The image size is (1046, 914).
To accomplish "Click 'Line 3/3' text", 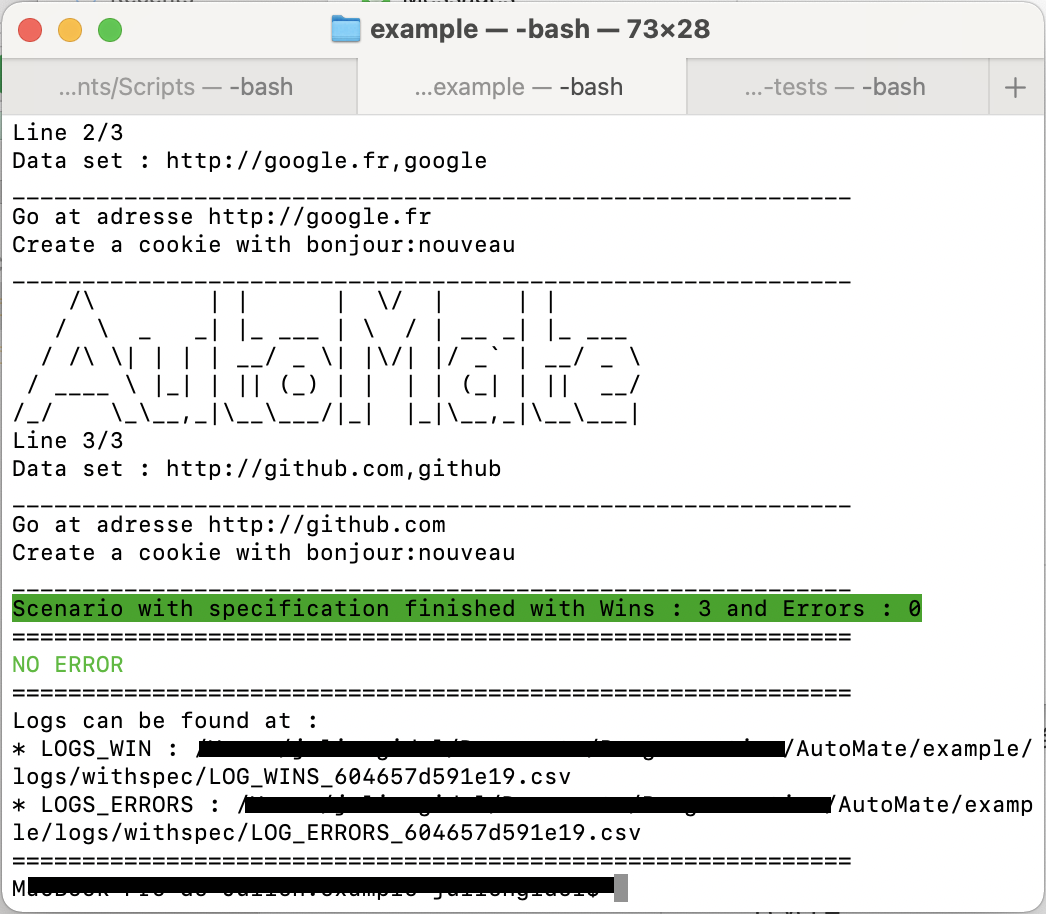I will pyautogui.click(x=68, y=441).
